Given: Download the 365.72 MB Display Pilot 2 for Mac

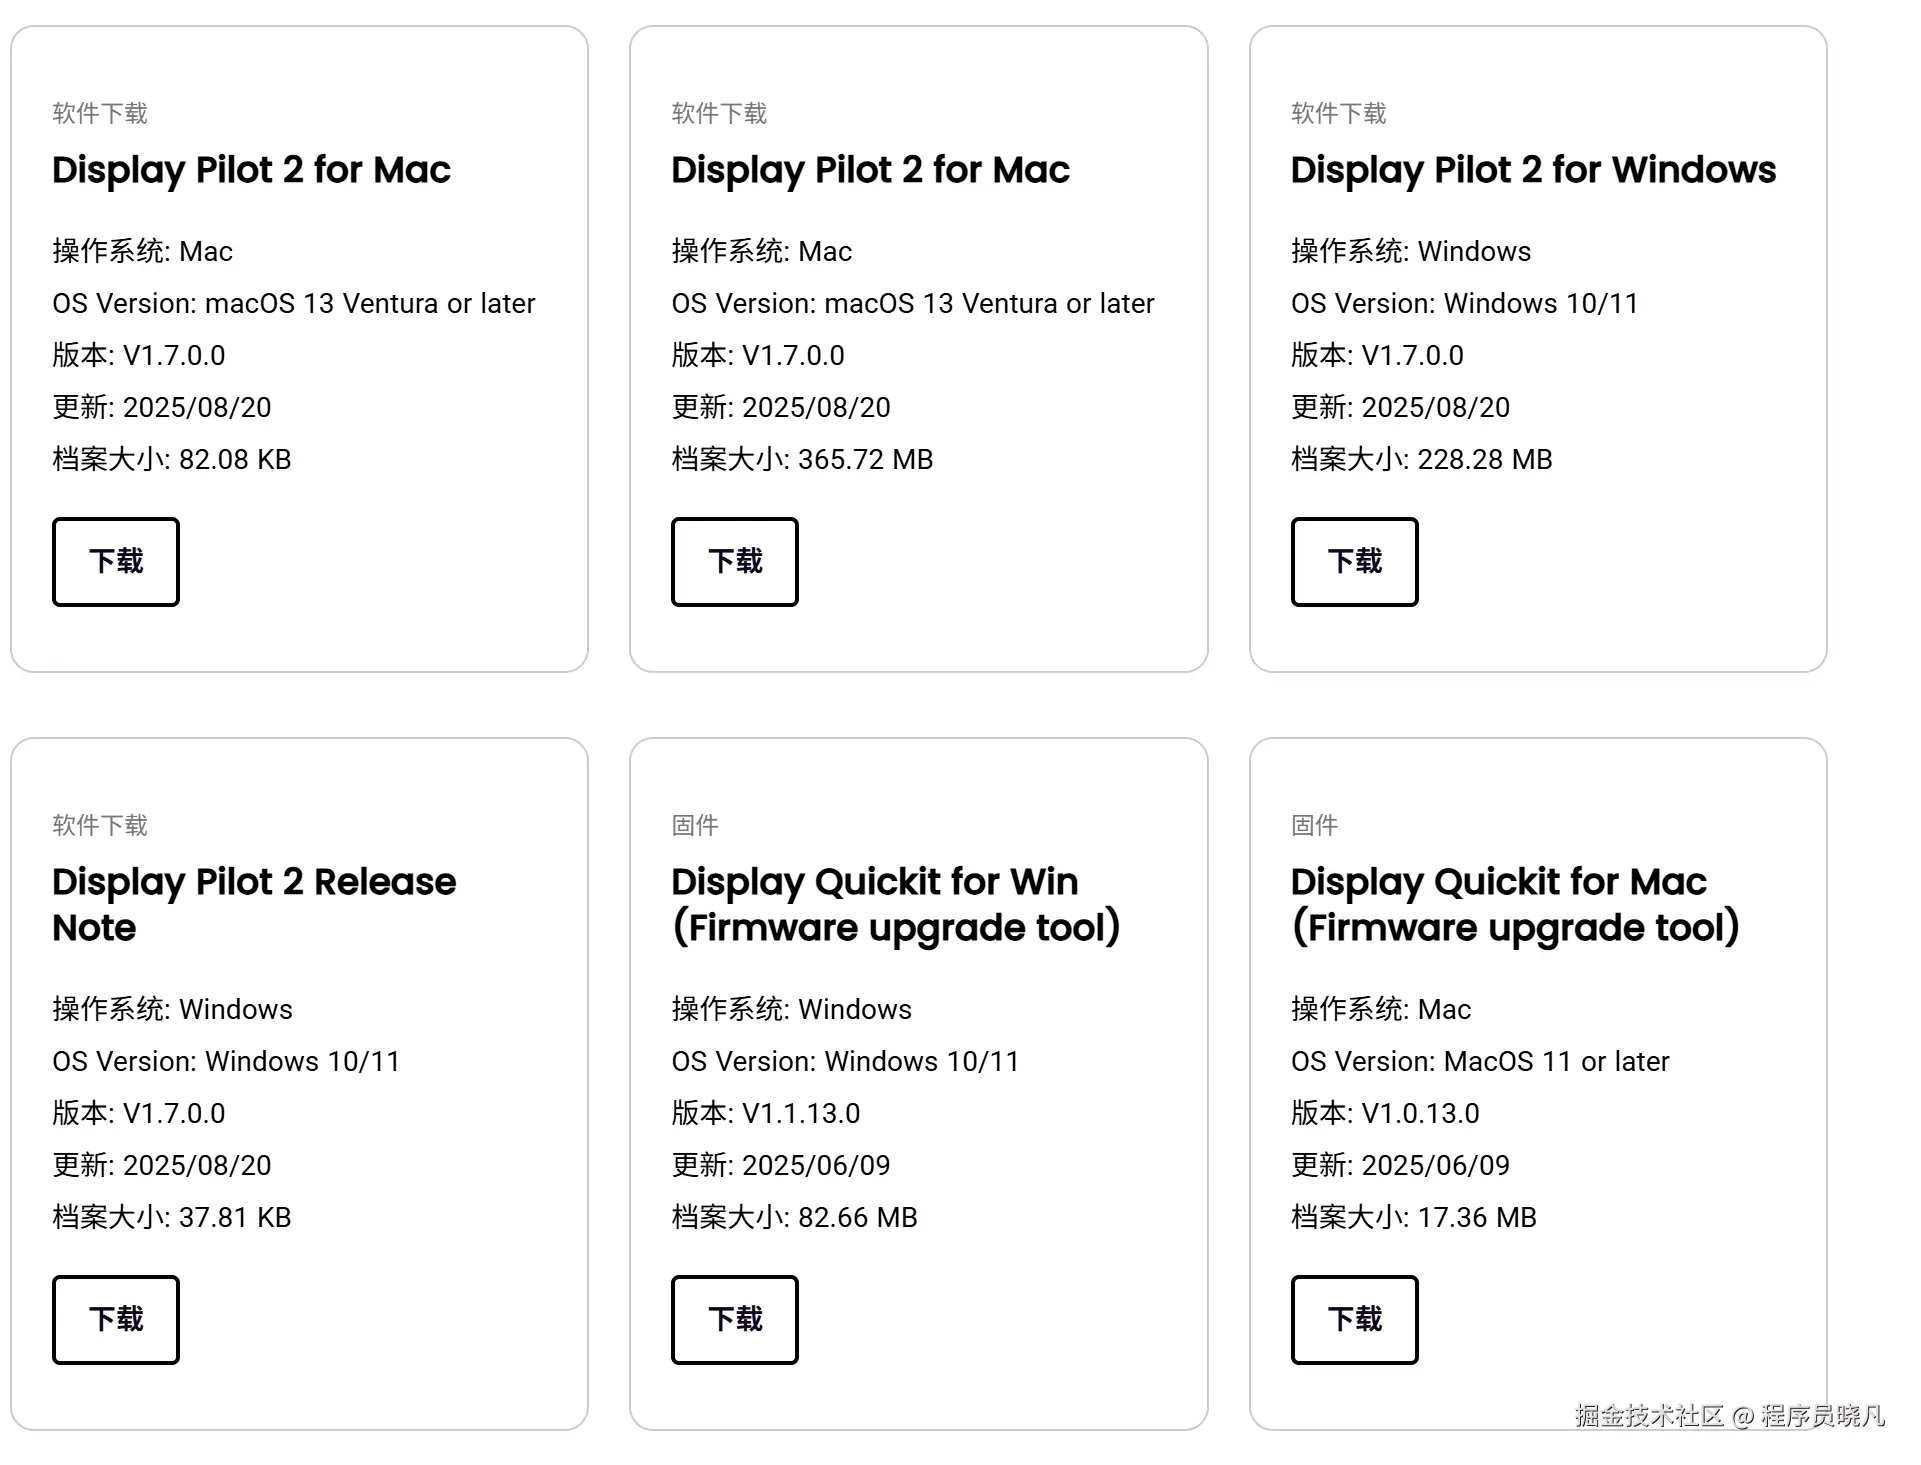Looking at the screenshot, I should click(x=735, y=562).
